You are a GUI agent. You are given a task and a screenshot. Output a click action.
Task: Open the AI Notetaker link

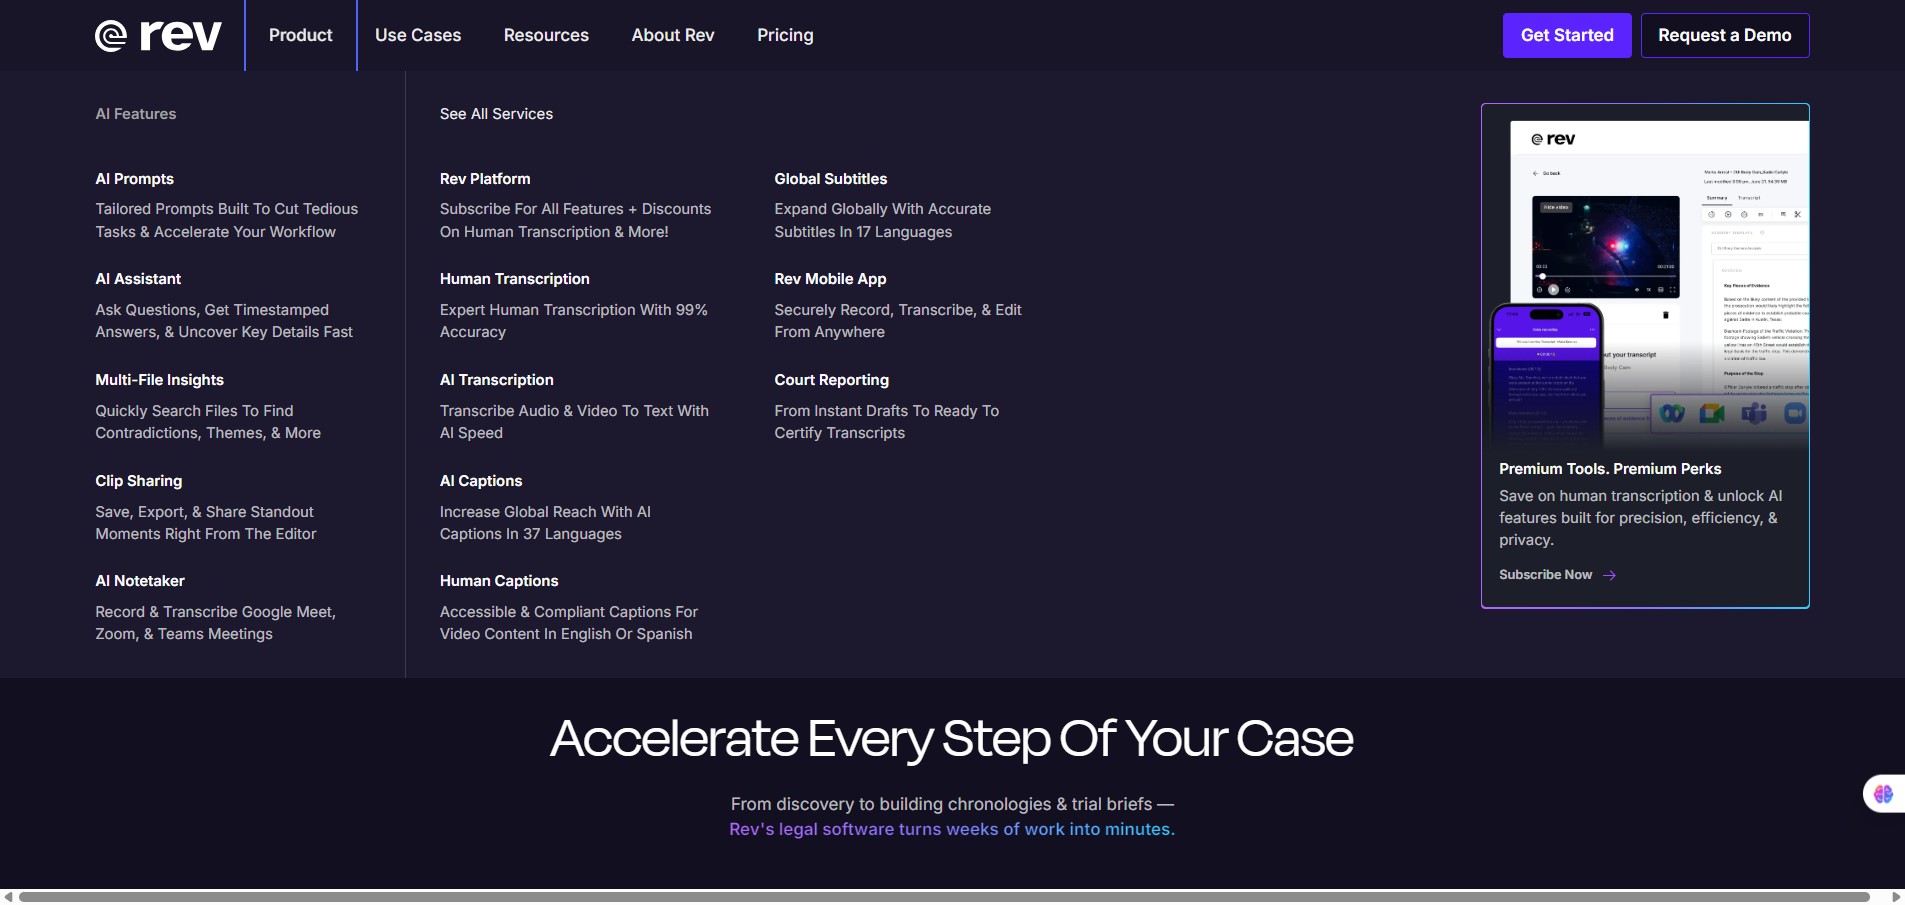click(140, 581)
